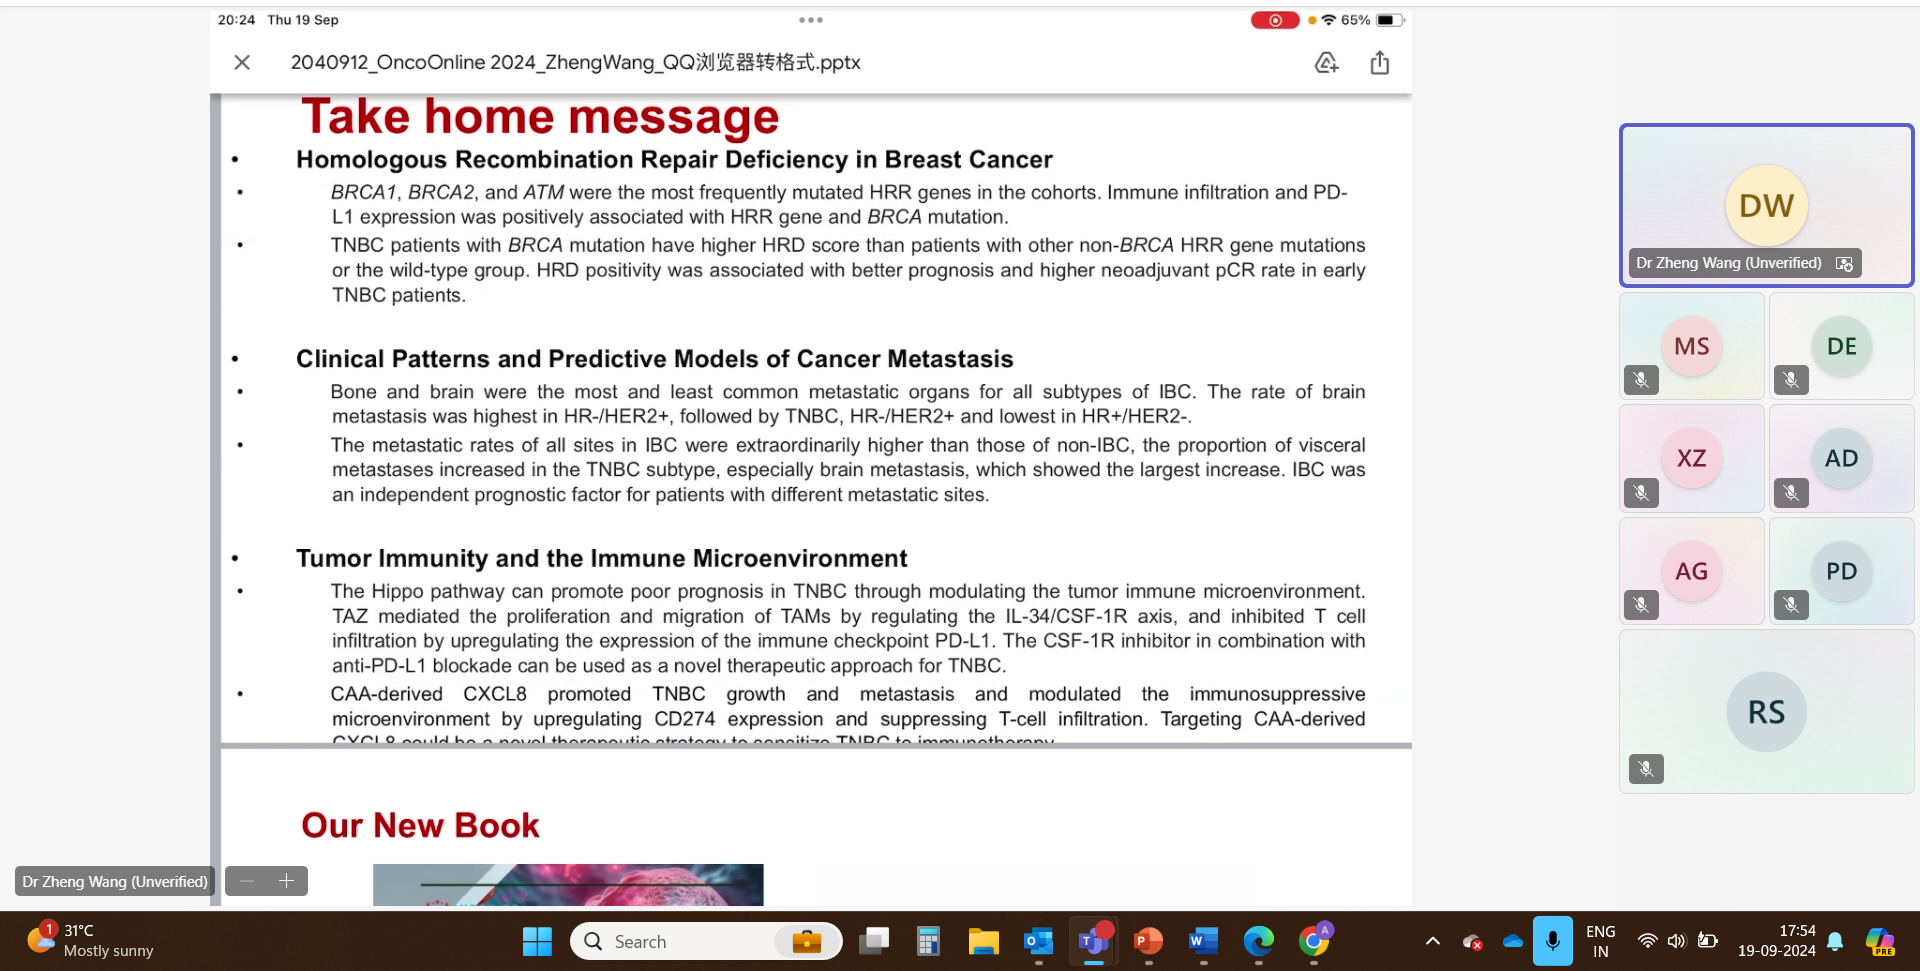Select the AD participant tile

[1841, 458]
